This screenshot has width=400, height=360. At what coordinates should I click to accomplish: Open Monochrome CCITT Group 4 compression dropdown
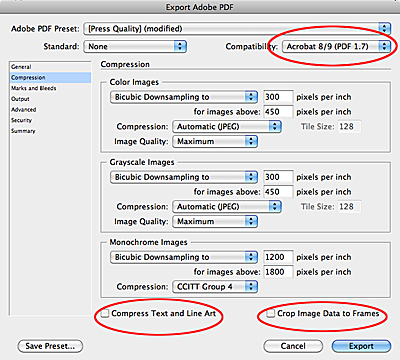pos(215,287)
